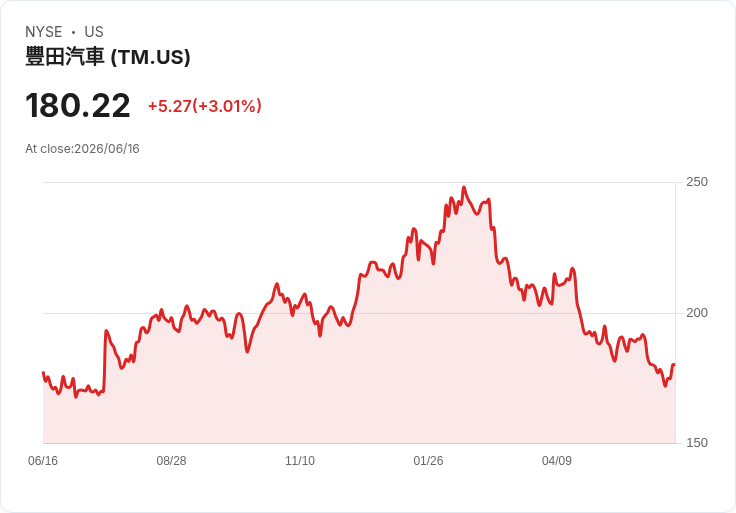
Task: Click the highest peak of the price line
Action: point(464,187)
